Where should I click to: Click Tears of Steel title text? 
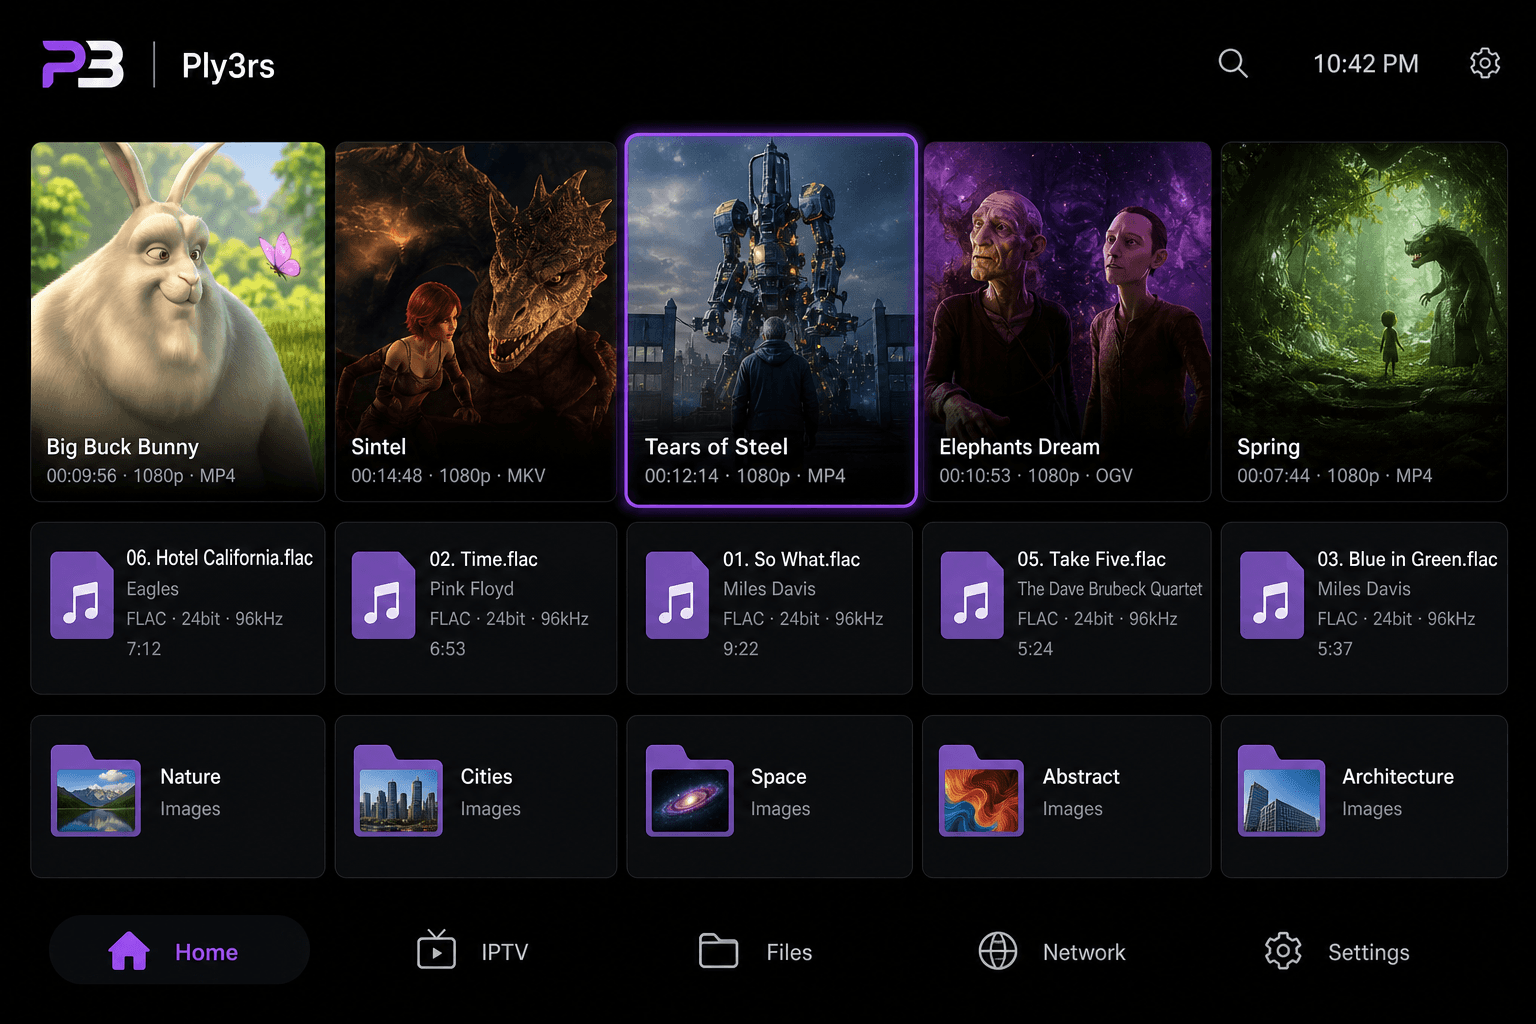(x=716, y=447)
